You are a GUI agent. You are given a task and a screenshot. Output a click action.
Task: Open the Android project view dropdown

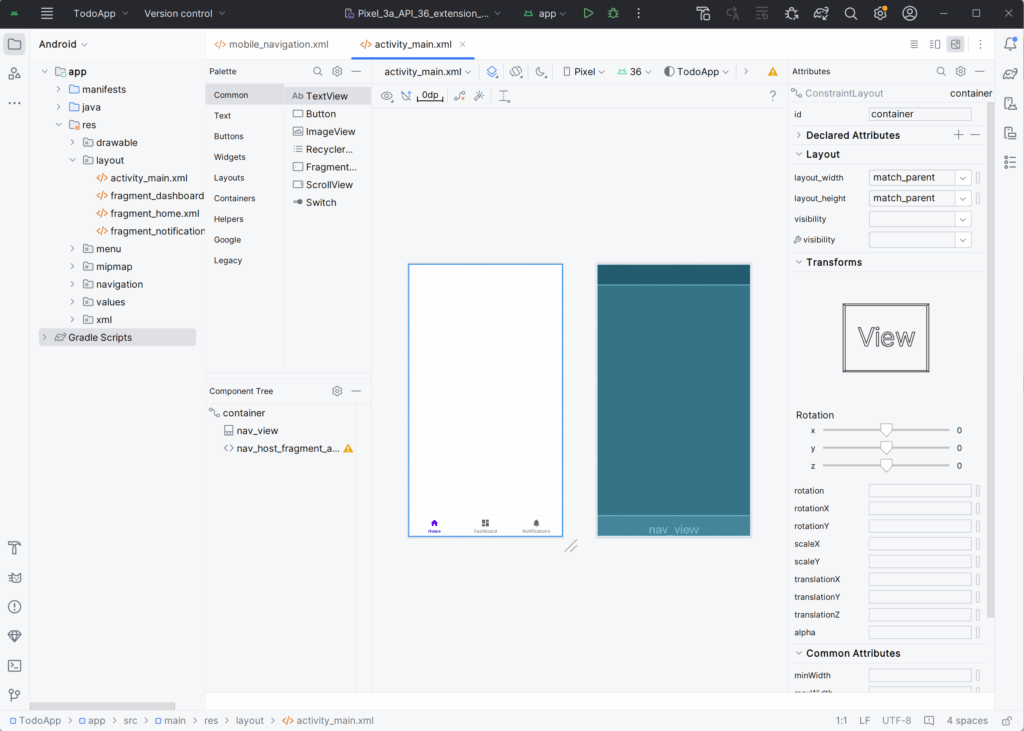[x=63, y=44]
